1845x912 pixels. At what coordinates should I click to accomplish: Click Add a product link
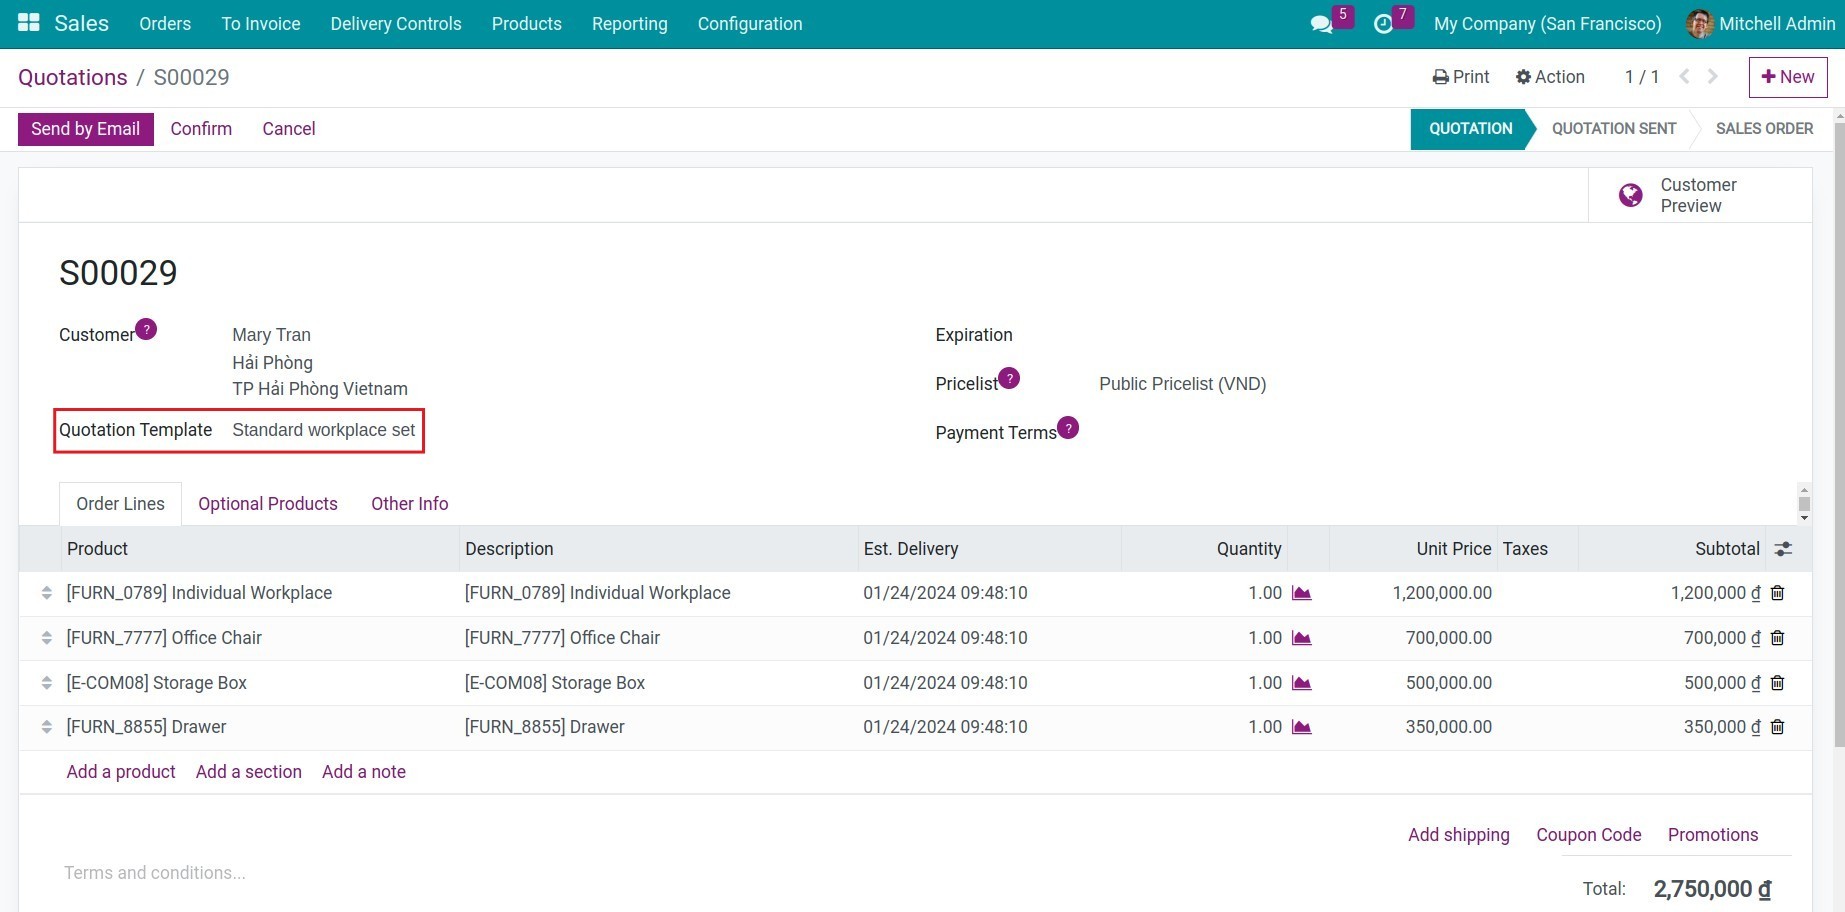pos(121,772)
